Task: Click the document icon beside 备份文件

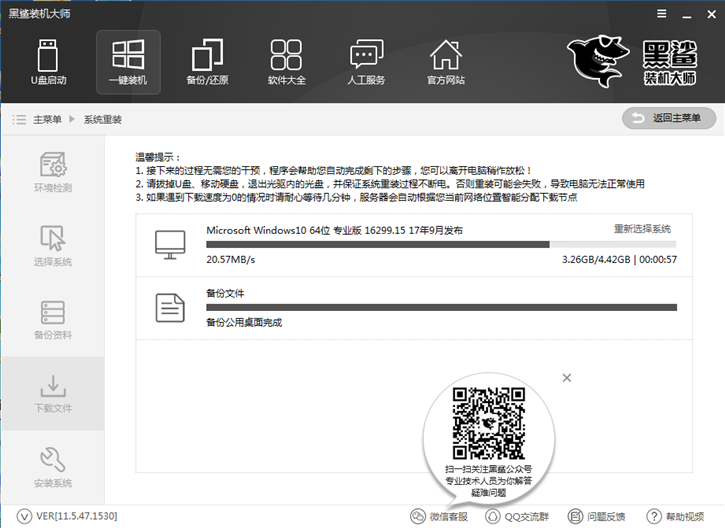Action: point(170,308)
